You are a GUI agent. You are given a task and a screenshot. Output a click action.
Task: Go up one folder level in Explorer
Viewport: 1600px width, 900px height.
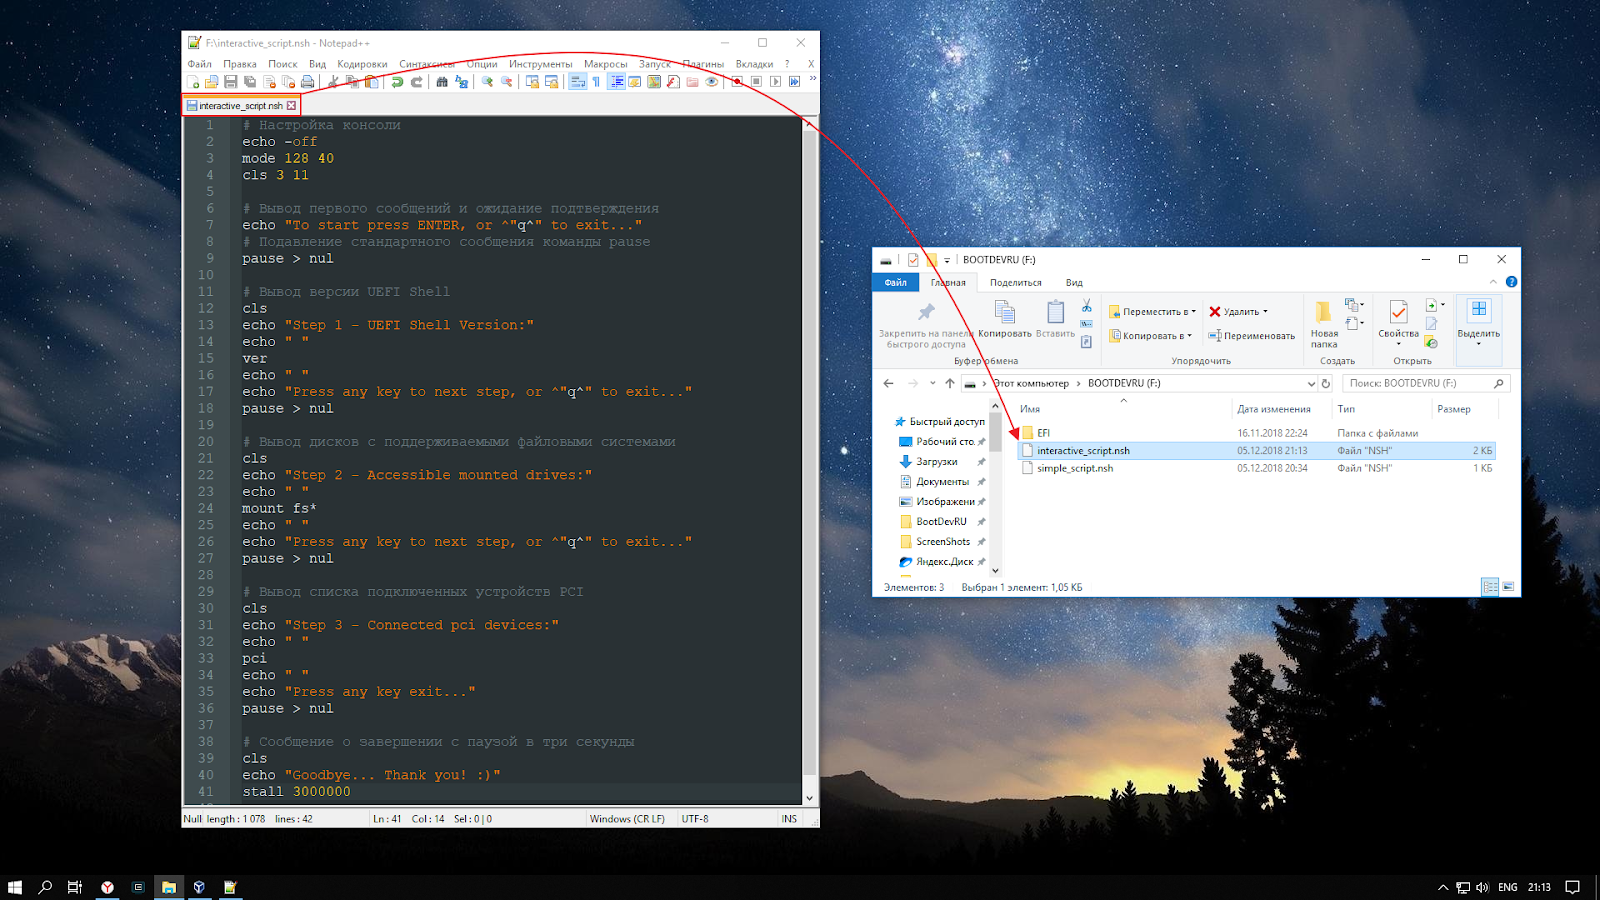950,383
